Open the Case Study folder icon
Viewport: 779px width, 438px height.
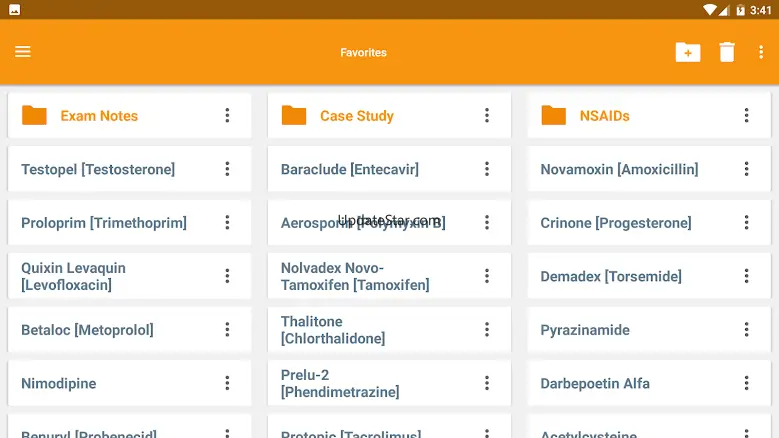[294, 115]
